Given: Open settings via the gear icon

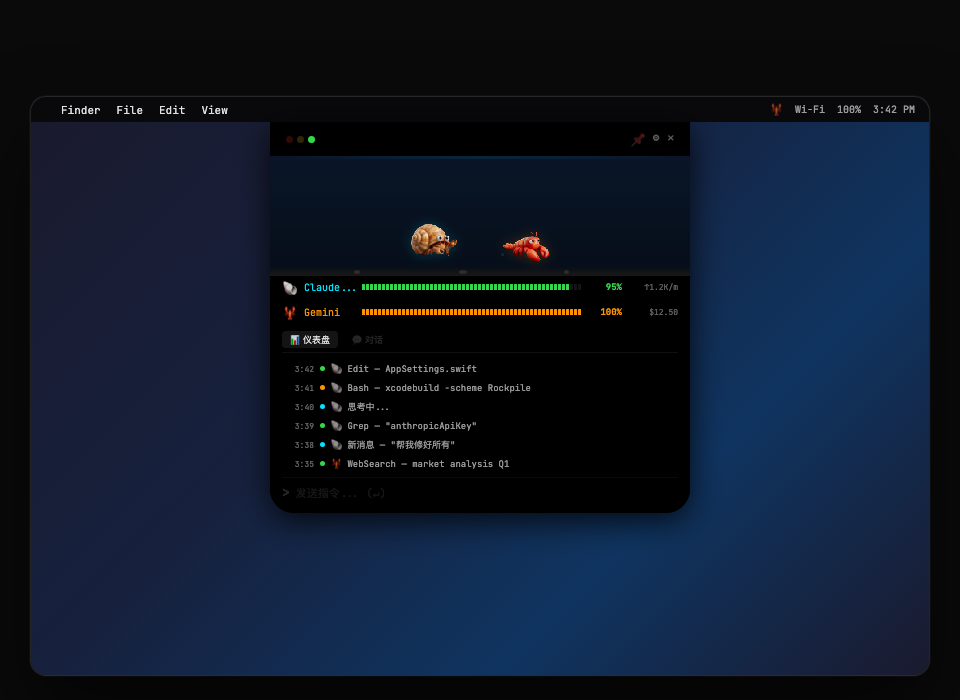Looking at the screenshot, I should coord(656,138).
